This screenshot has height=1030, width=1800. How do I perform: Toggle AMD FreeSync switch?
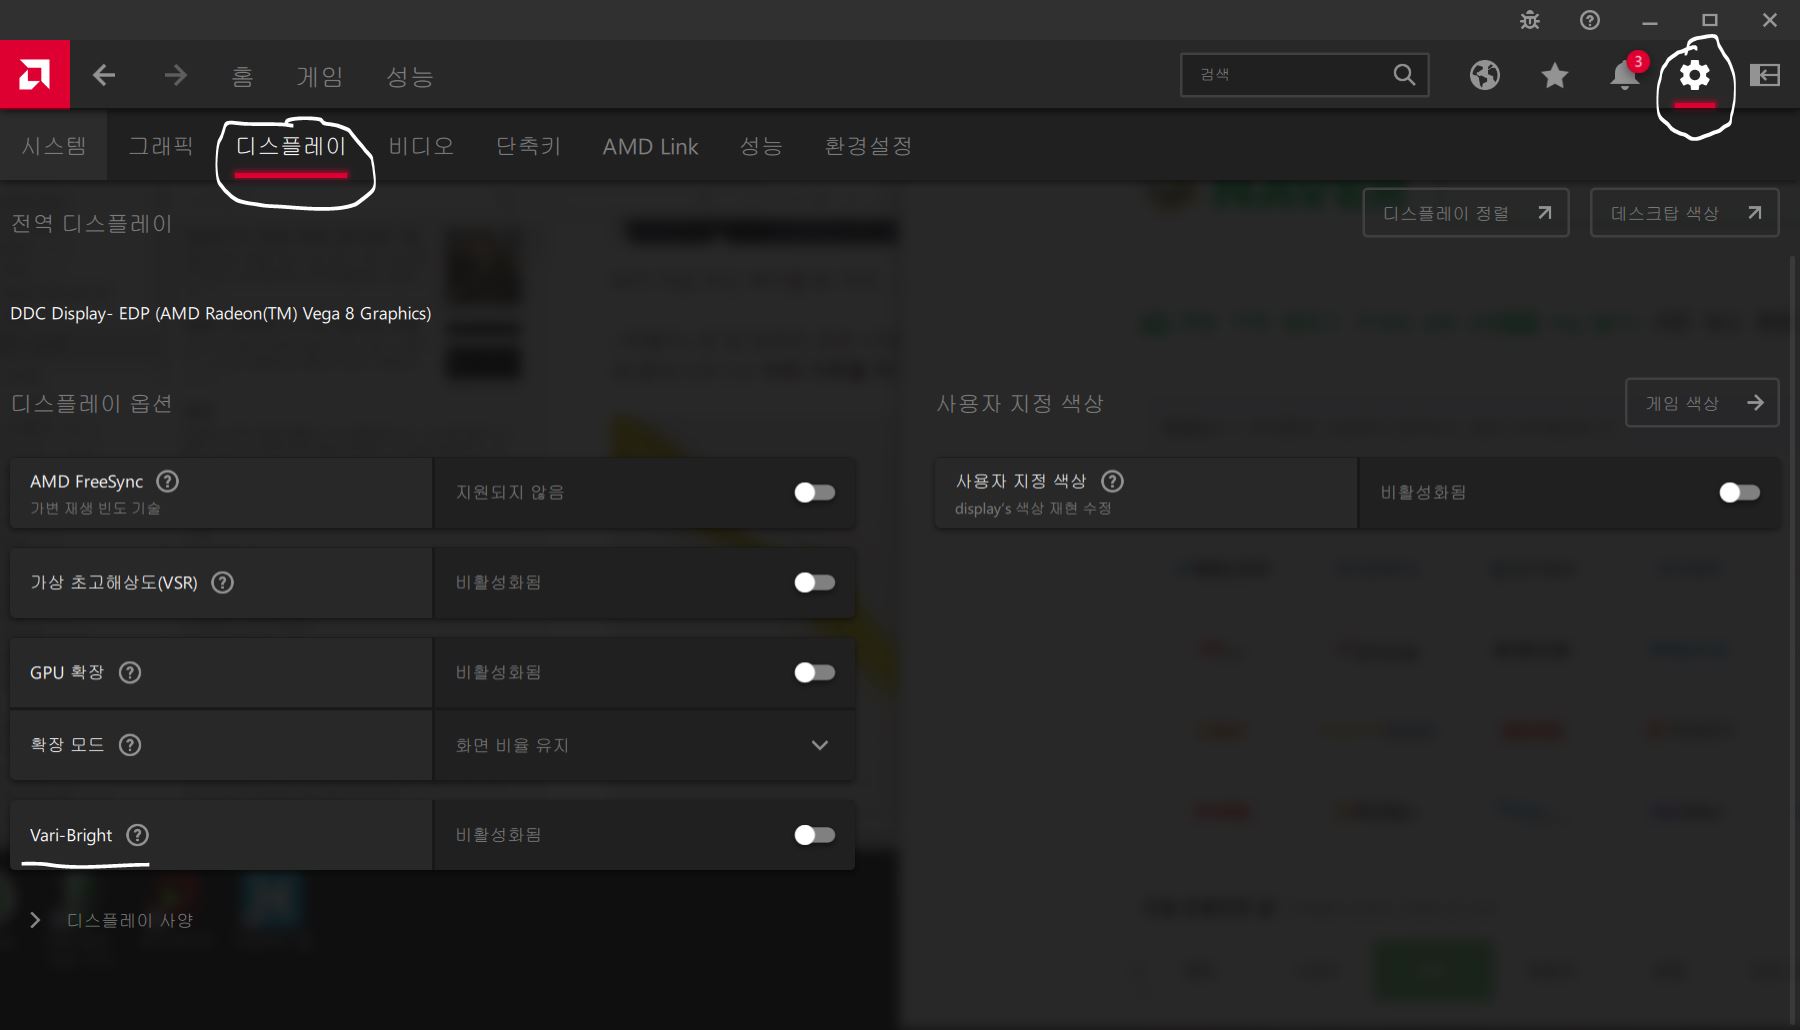pos(814,492)
